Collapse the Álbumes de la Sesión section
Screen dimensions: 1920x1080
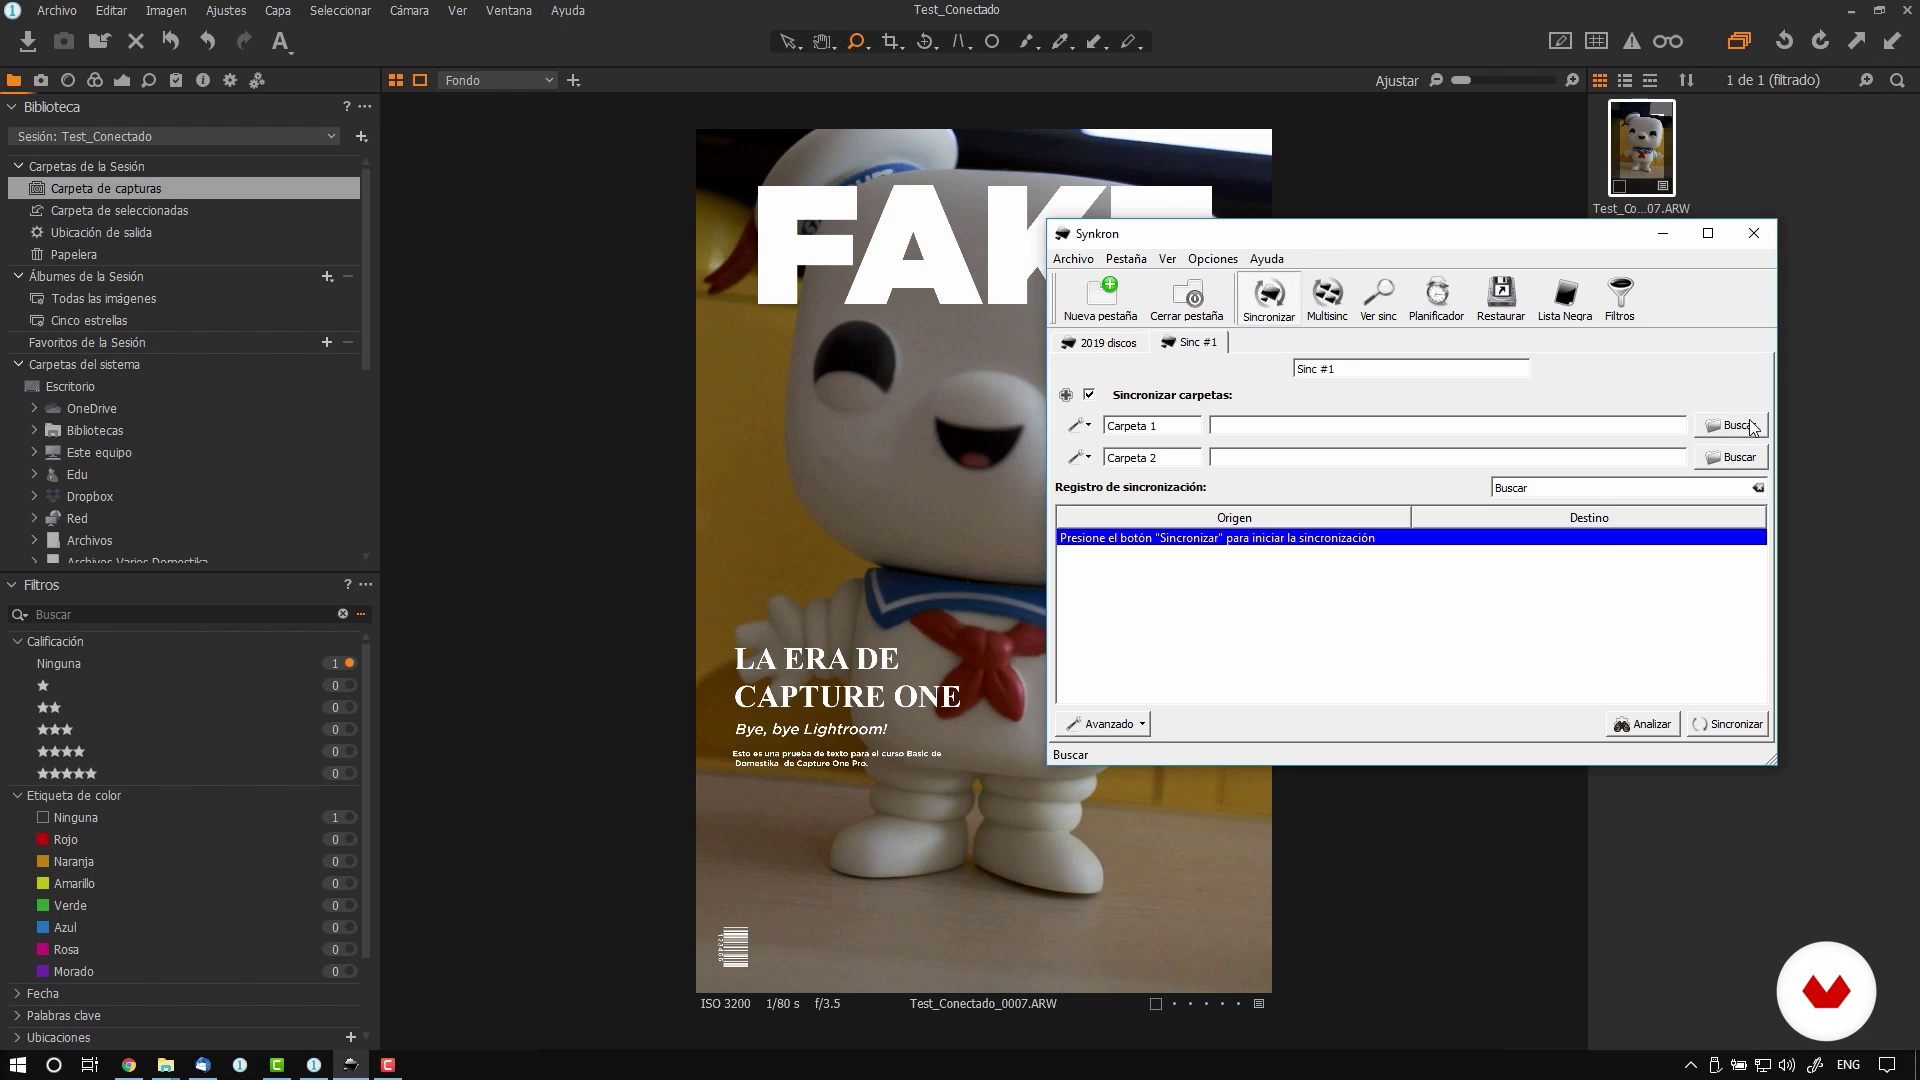pyautogui.click(x=18, y=276)
